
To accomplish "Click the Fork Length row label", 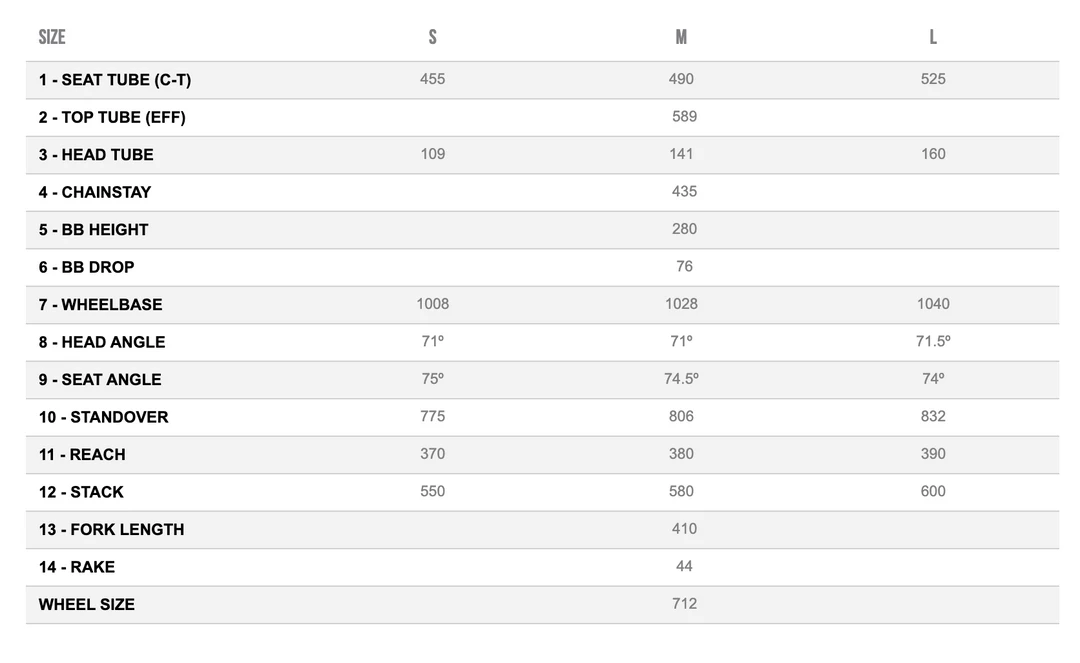I will click(x=111, y=530).
